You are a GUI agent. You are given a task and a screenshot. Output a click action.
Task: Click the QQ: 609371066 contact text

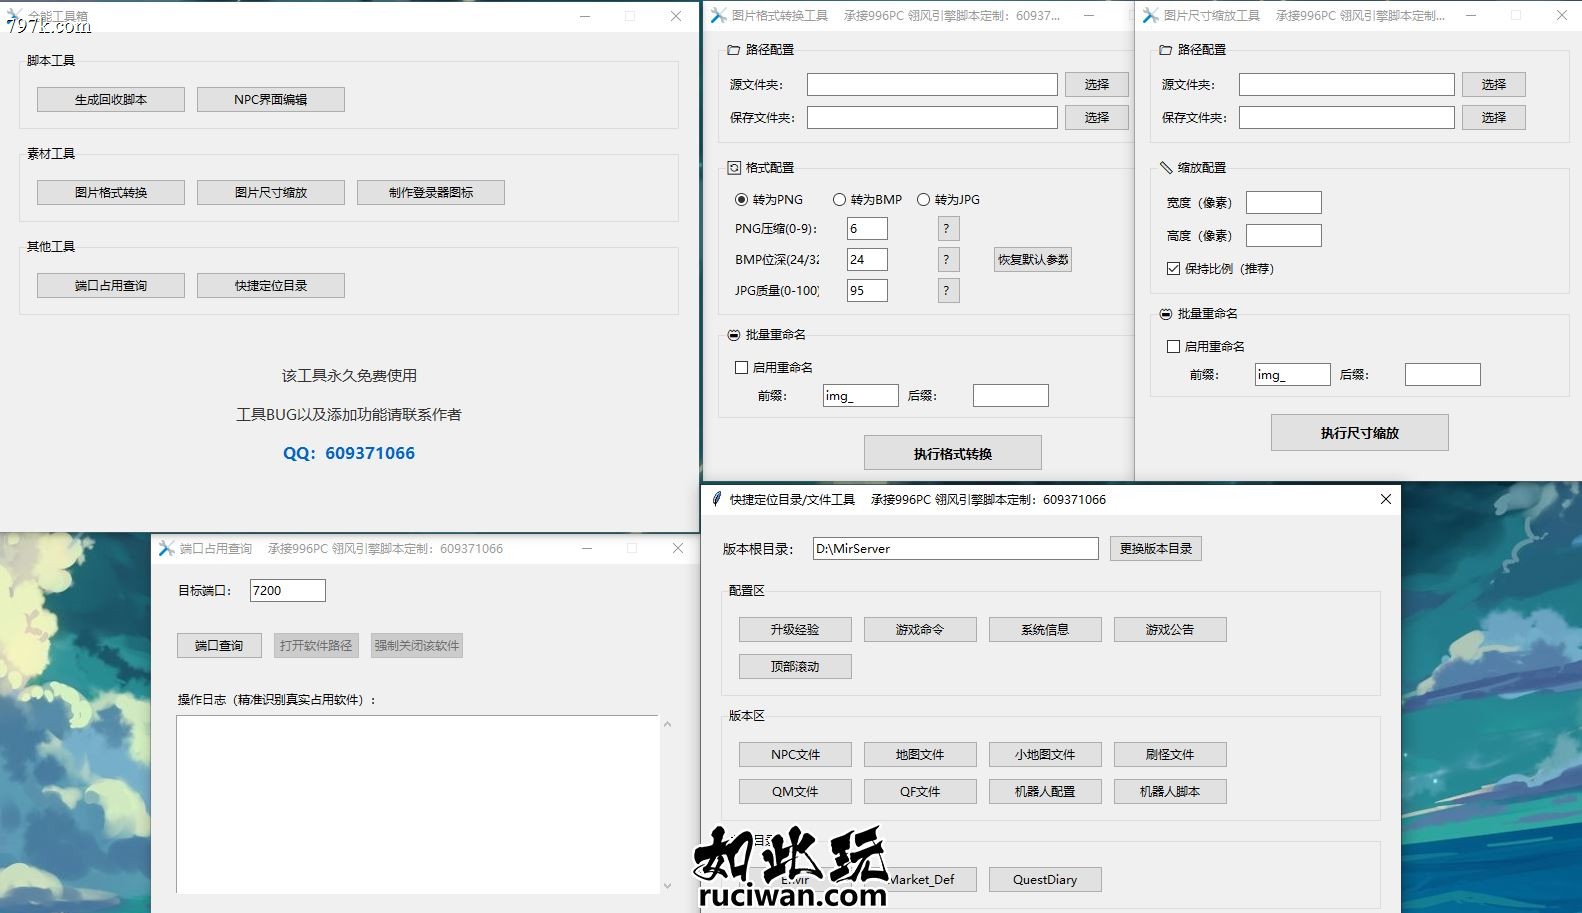tap(349, 453)
